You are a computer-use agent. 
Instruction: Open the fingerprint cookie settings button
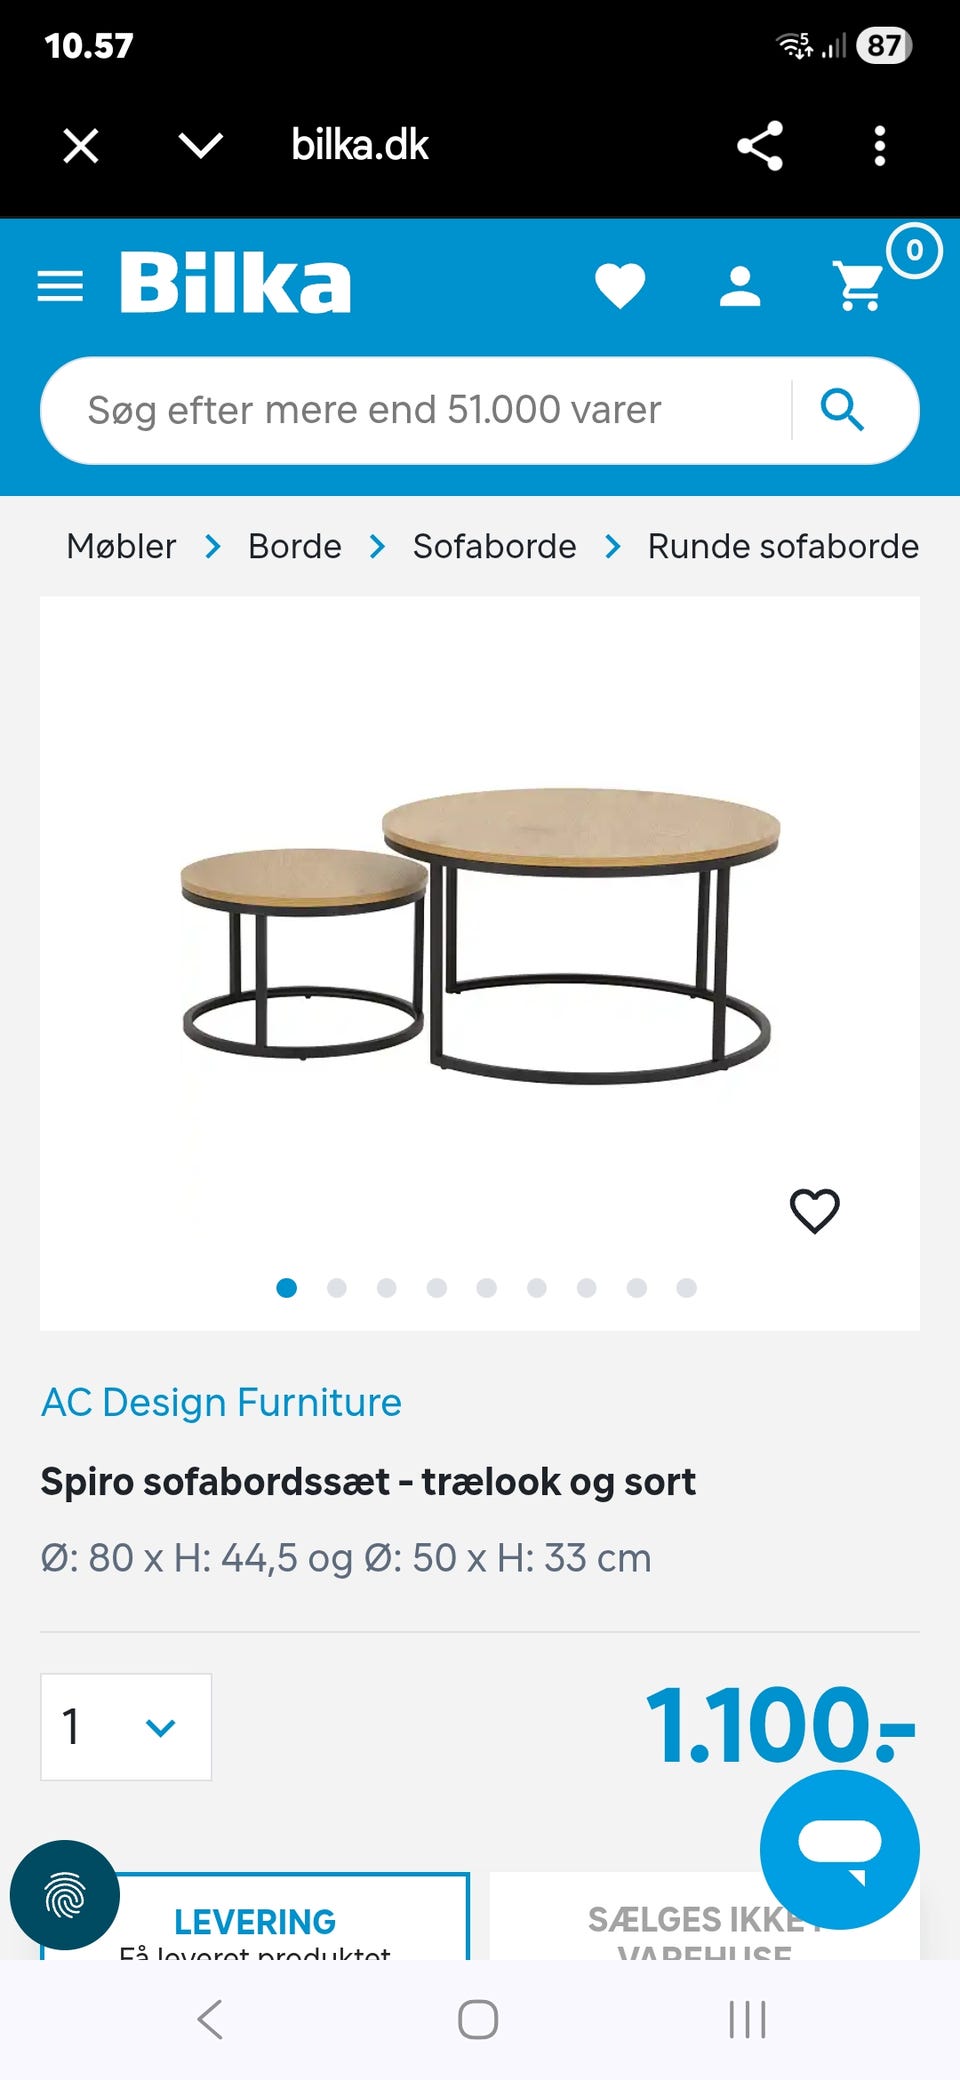click(x=64, y=1895)
